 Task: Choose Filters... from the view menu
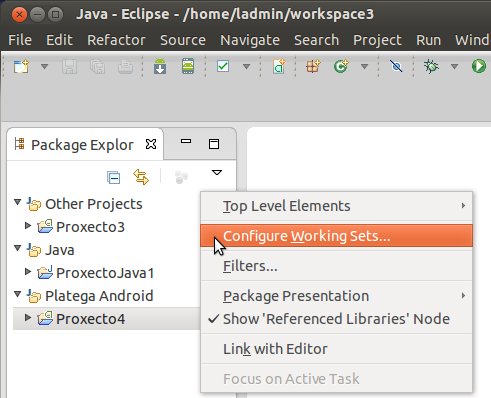(x=336, y=266)
